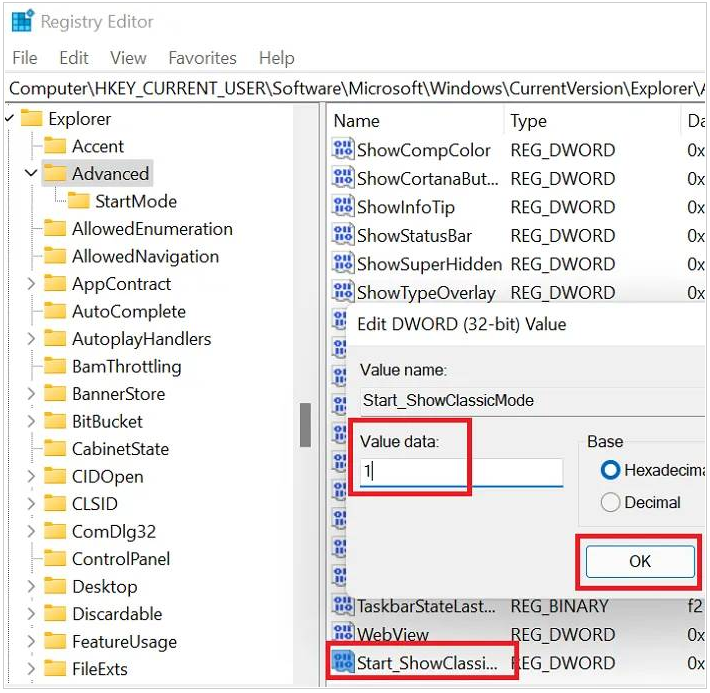The image size is (710, 693).
Task: Click the AppContract folder icon
Action: point(55,284)
